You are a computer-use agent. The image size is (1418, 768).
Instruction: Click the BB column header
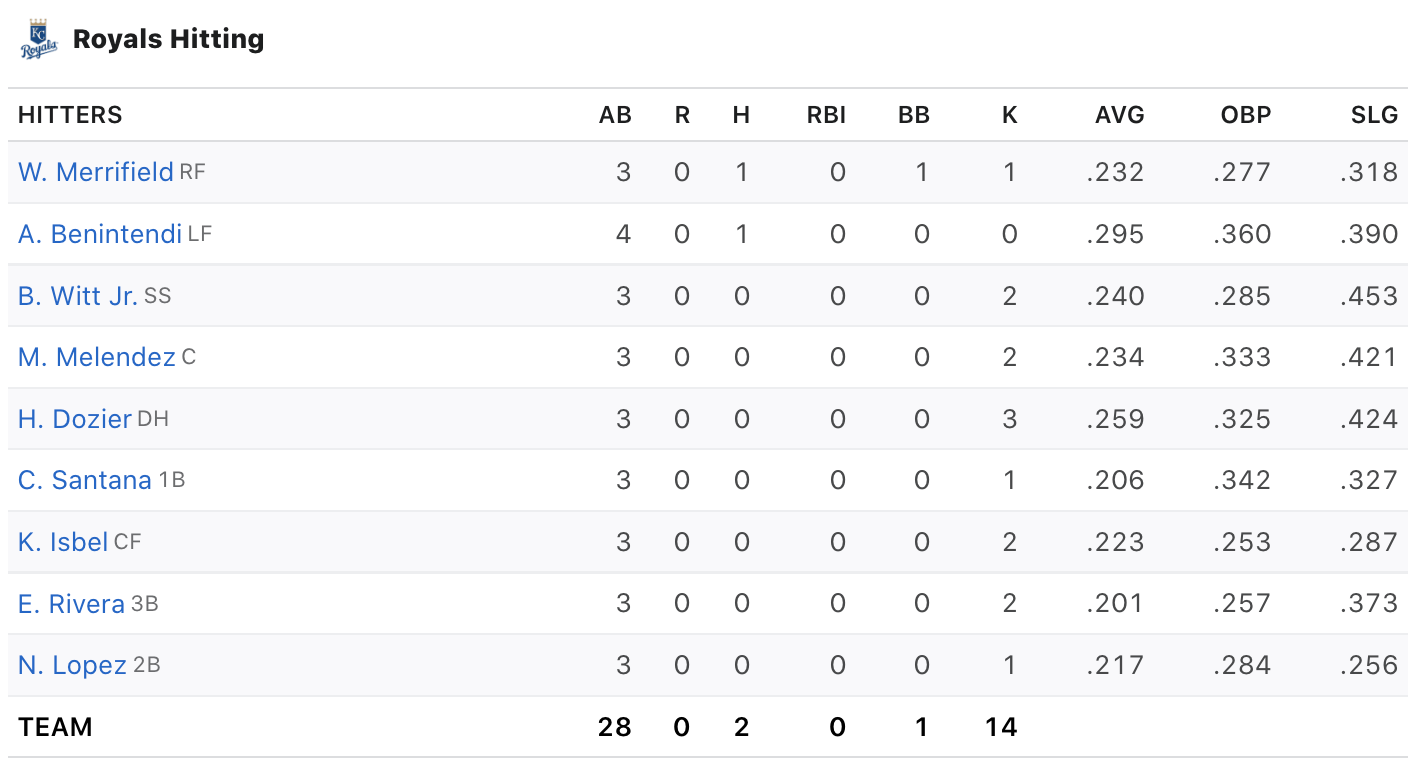(914, 115)
